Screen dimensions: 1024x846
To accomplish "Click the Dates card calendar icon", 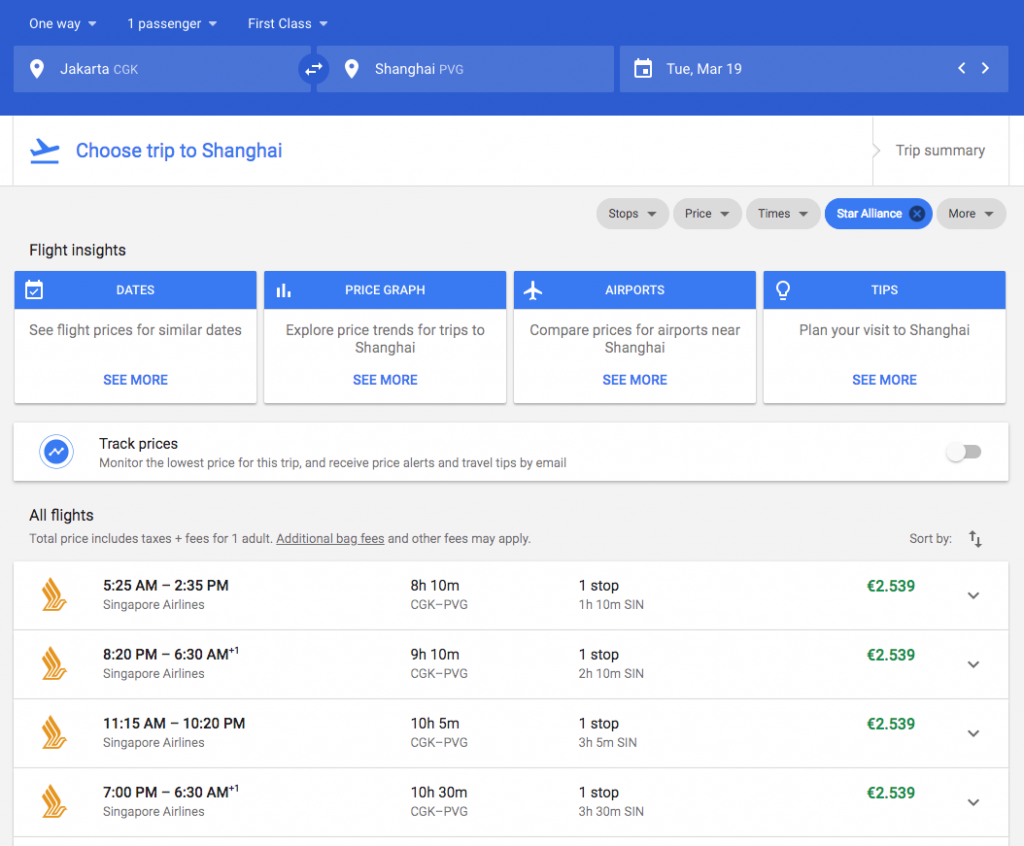I will [x=34, y=289].
